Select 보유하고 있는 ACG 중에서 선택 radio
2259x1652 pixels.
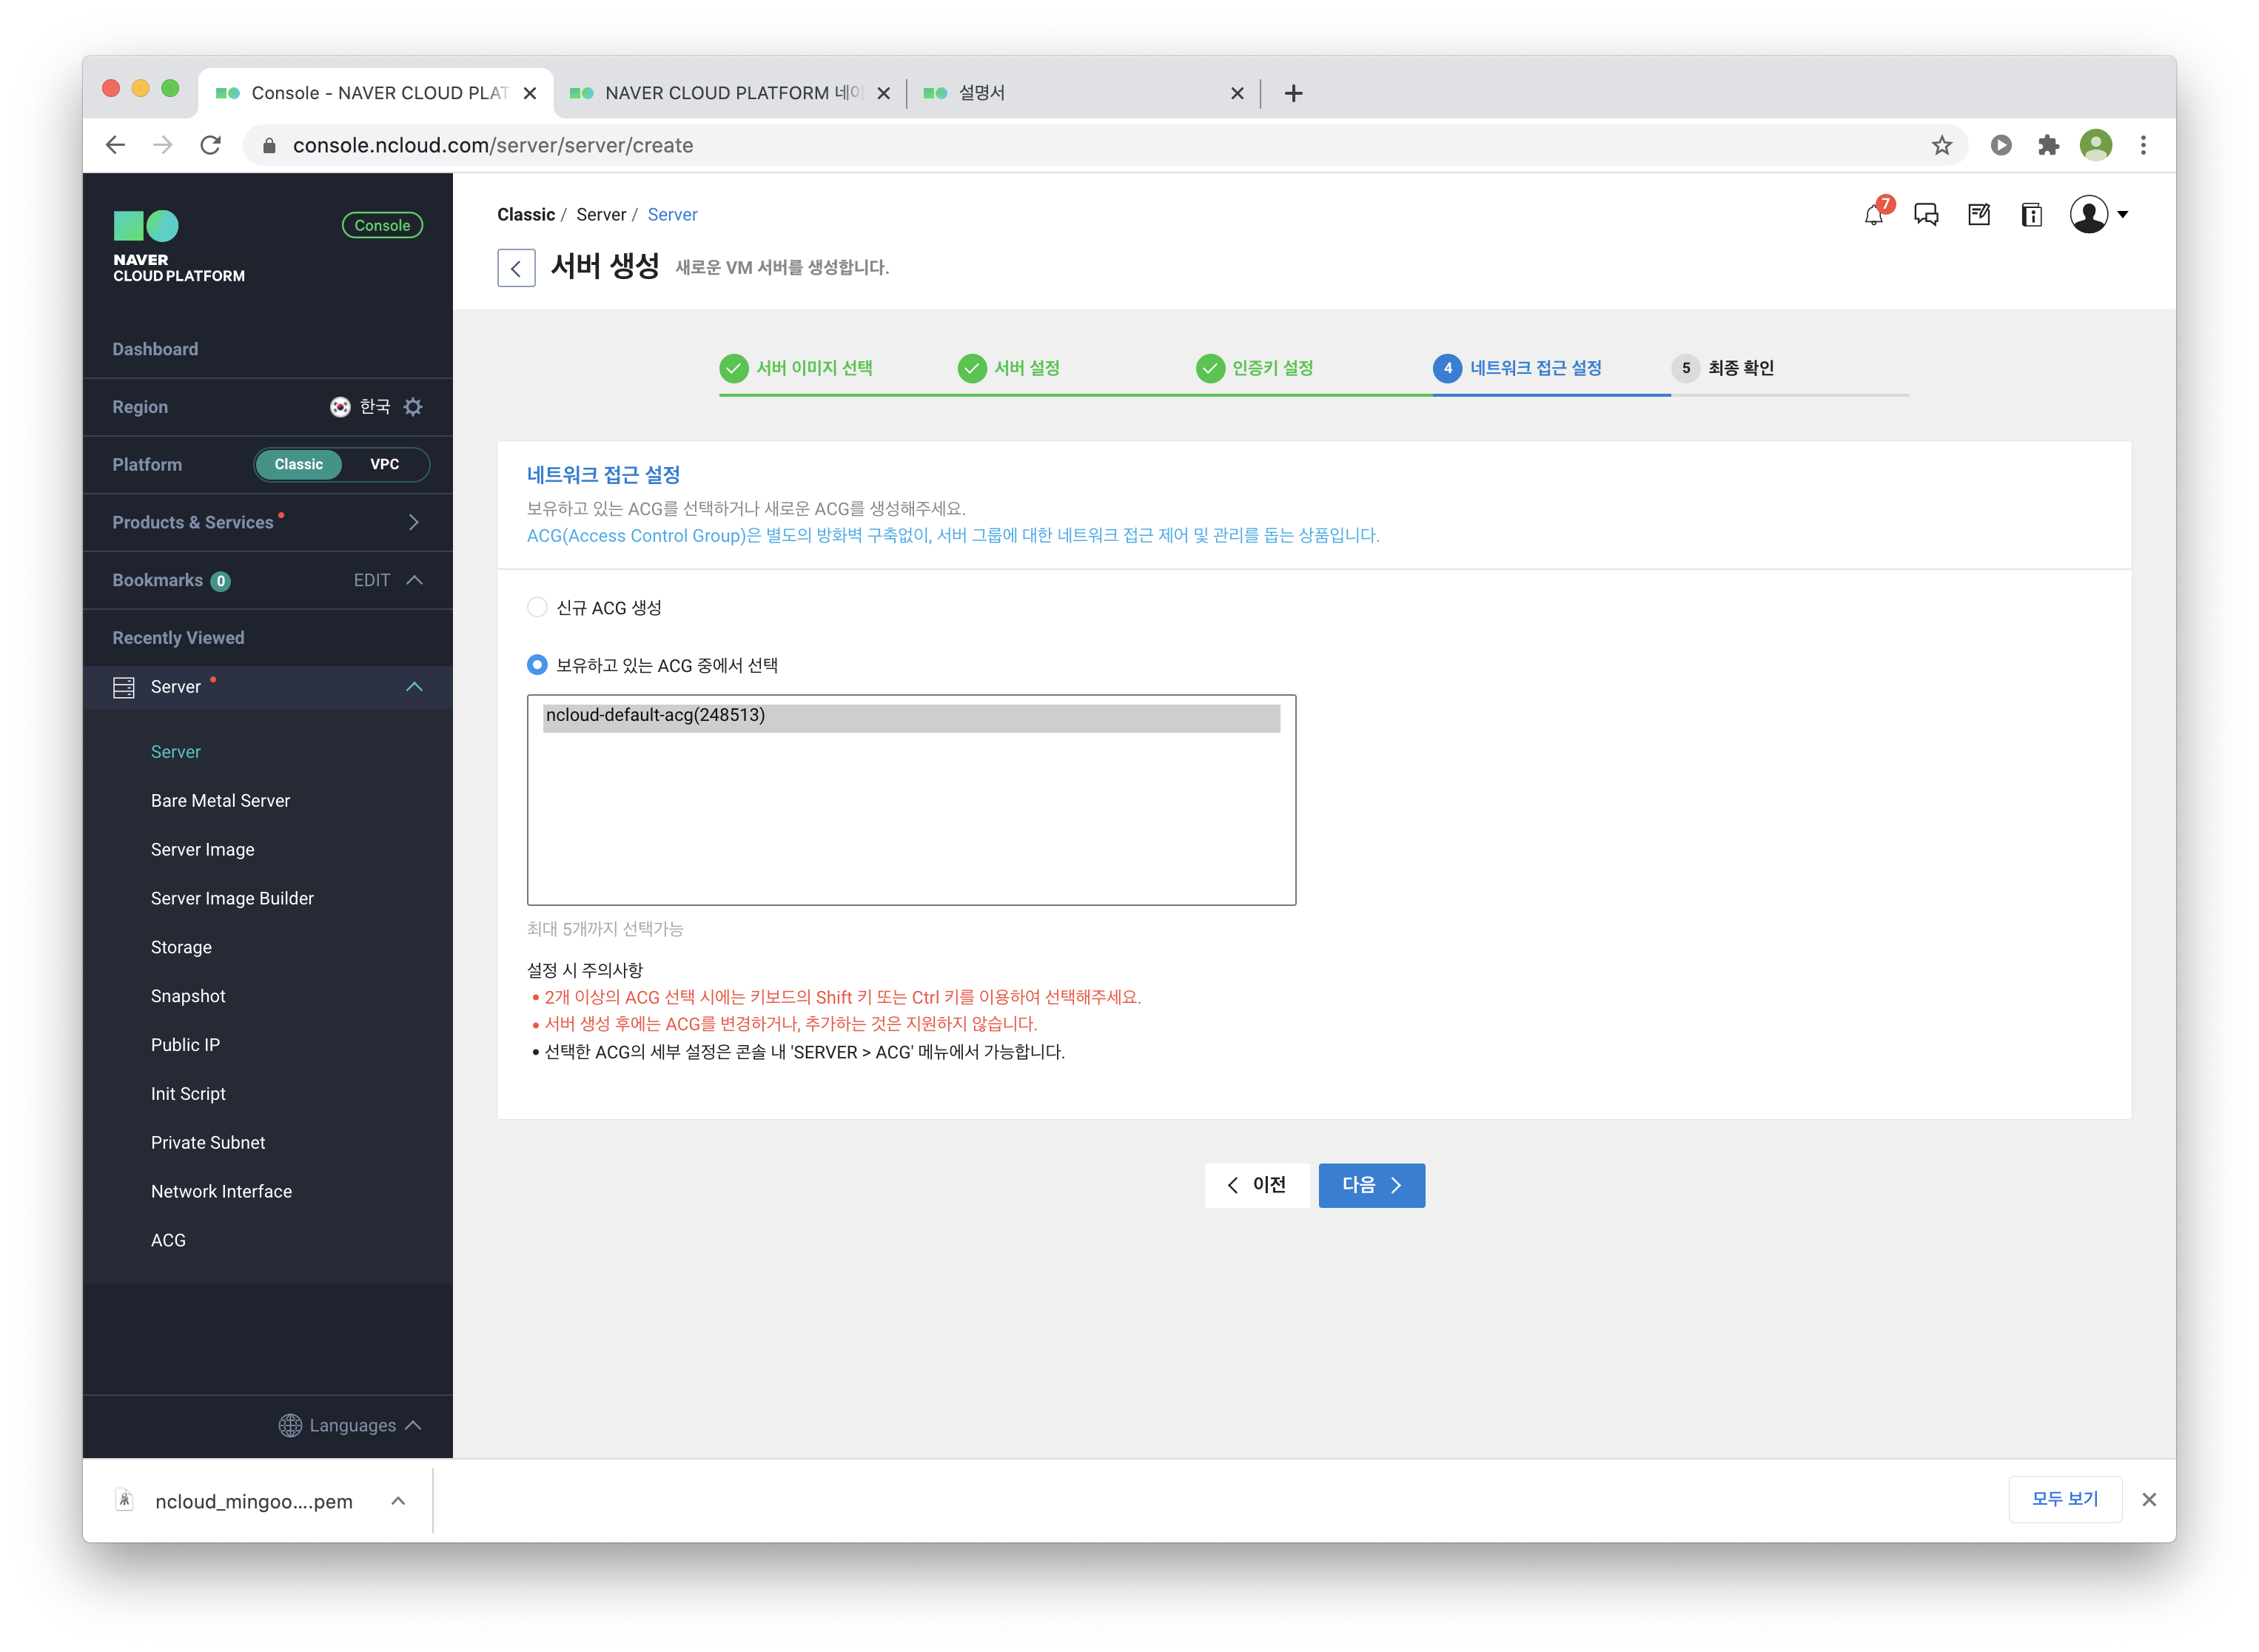(537, 665)
